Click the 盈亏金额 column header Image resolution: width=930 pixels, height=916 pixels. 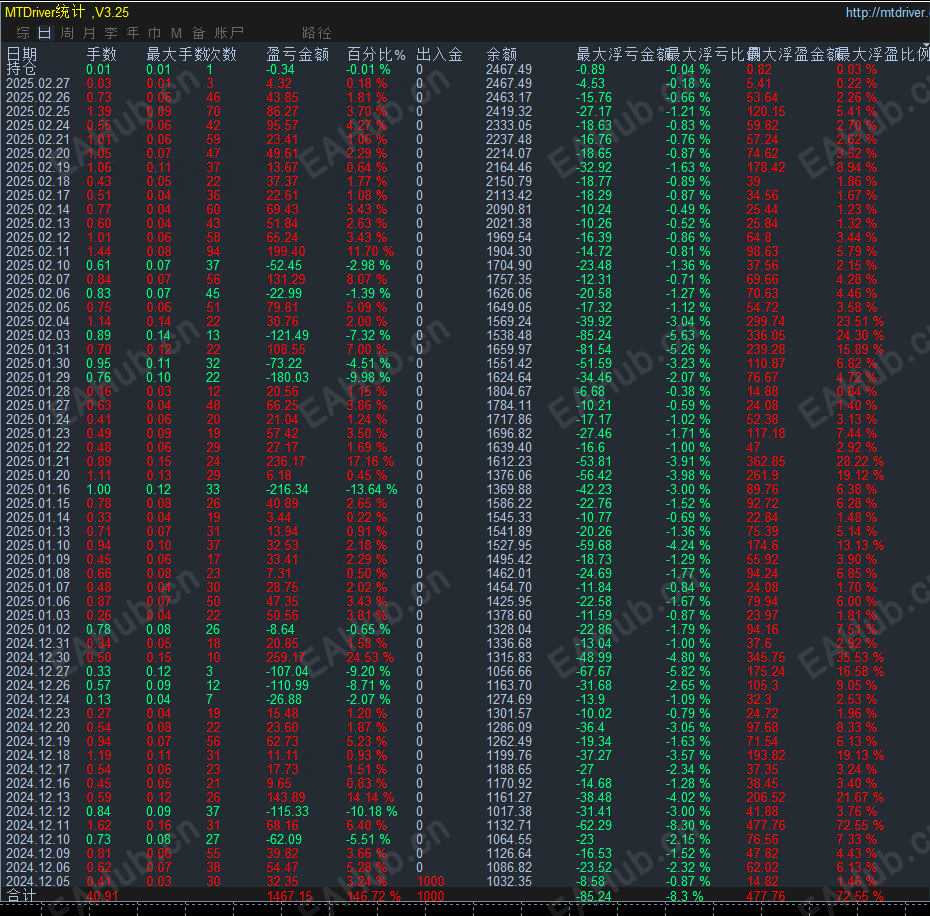click(298, 55)
